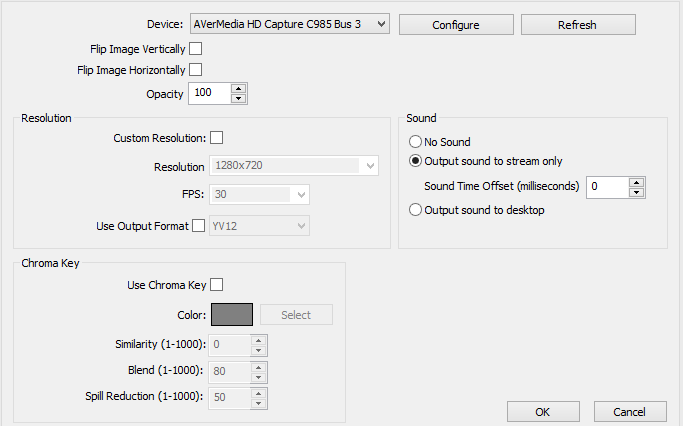The width and height of the screenshot is (683, 426).
Task: Enable the Use Chroma Key checkbox
Action: pyautogui.click(x=216, y=285)
